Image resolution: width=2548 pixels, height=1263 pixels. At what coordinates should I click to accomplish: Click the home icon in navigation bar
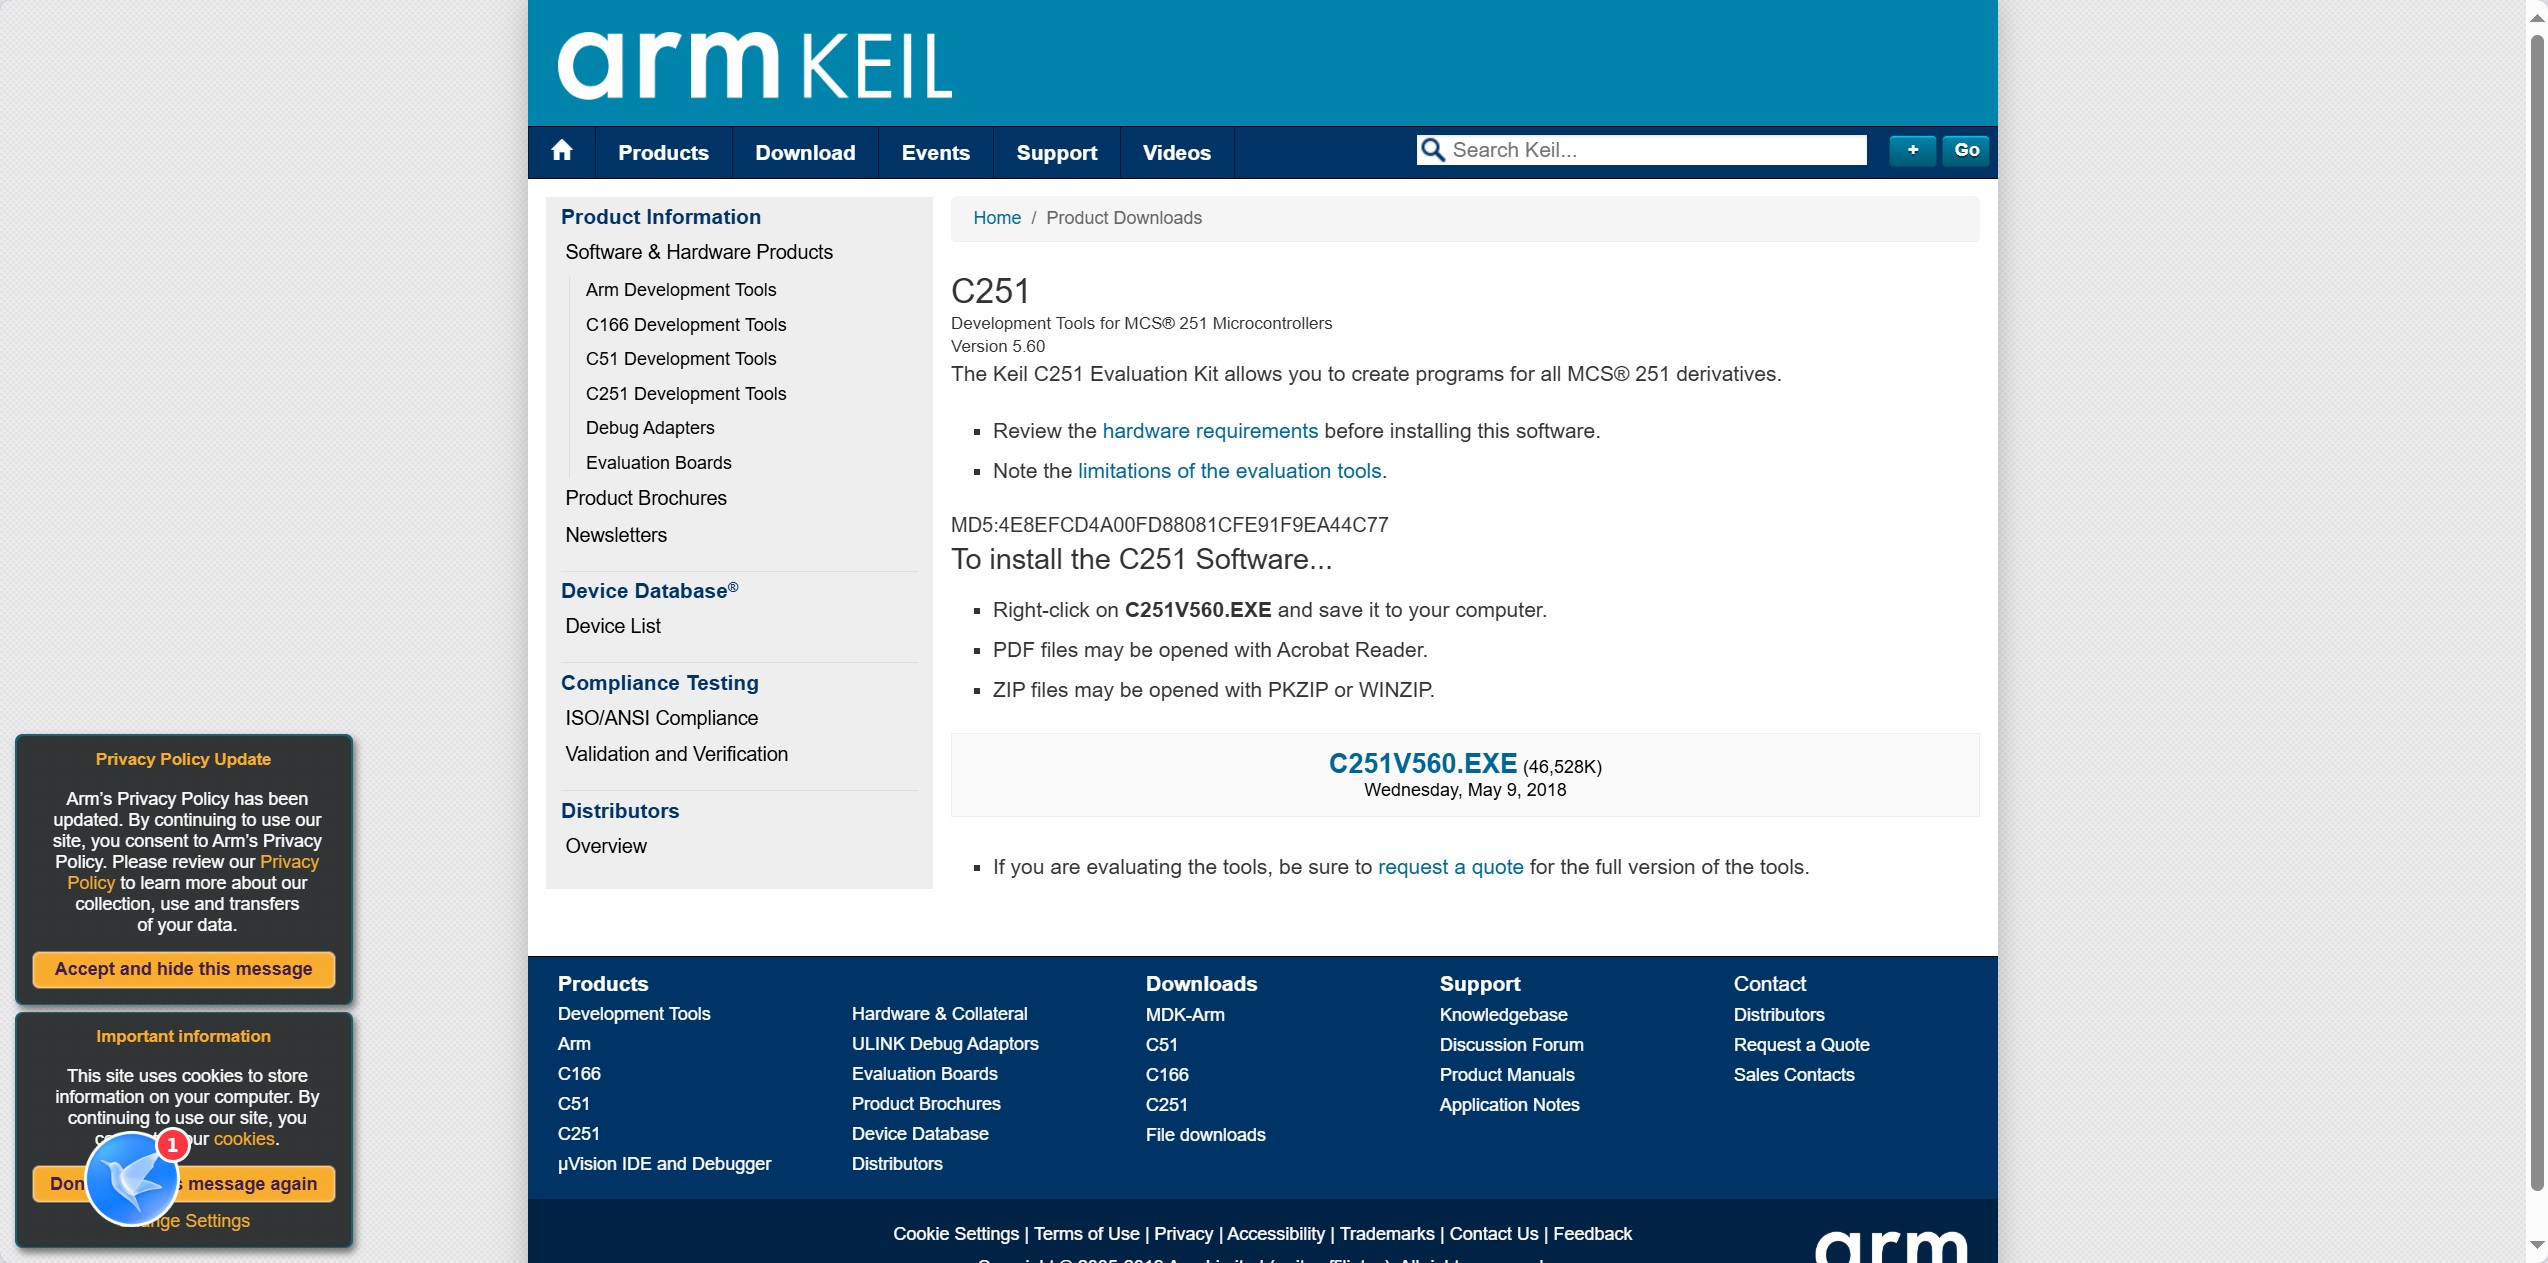click(562, 151)
